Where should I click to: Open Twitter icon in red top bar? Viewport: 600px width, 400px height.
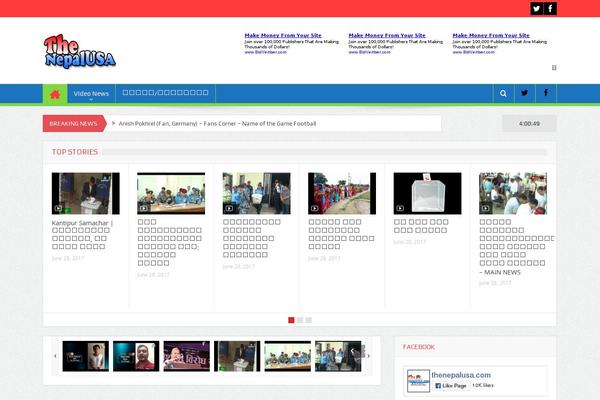click(x=536, y=8)
